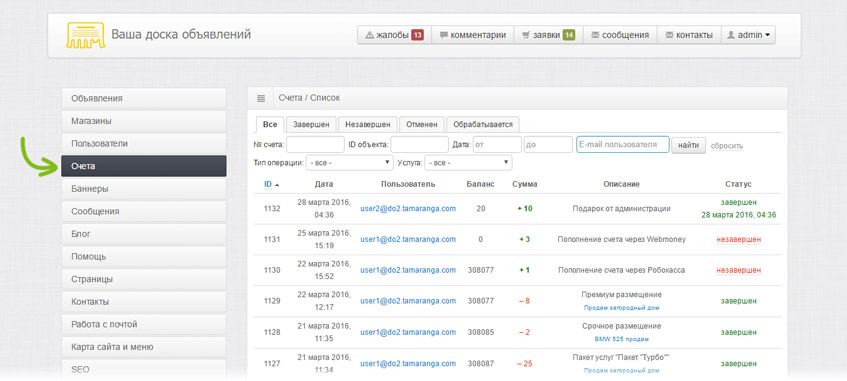This screenshot has height=381, width=847.
Task: Click the Счета / Список breadcrumb
Action: coord(309,98)
